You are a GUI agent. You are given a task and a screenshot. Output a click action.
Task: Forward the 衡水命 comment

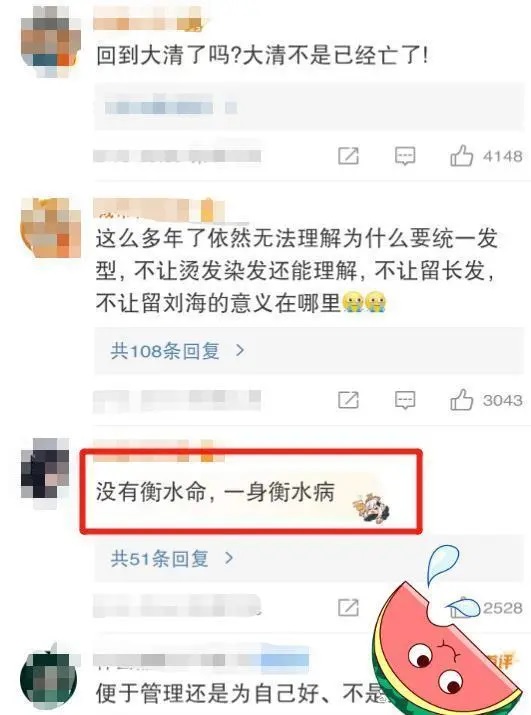(348, 607)
